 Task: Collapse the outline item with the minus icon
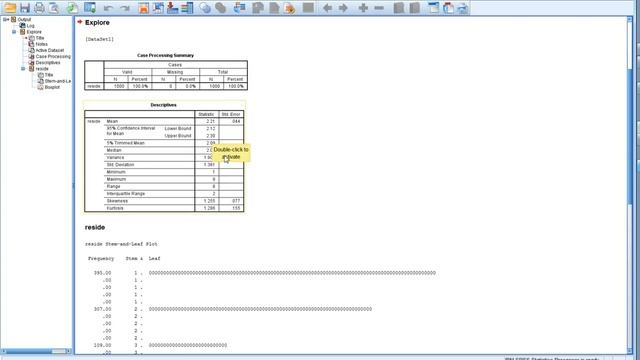click(x=379, y=7)
